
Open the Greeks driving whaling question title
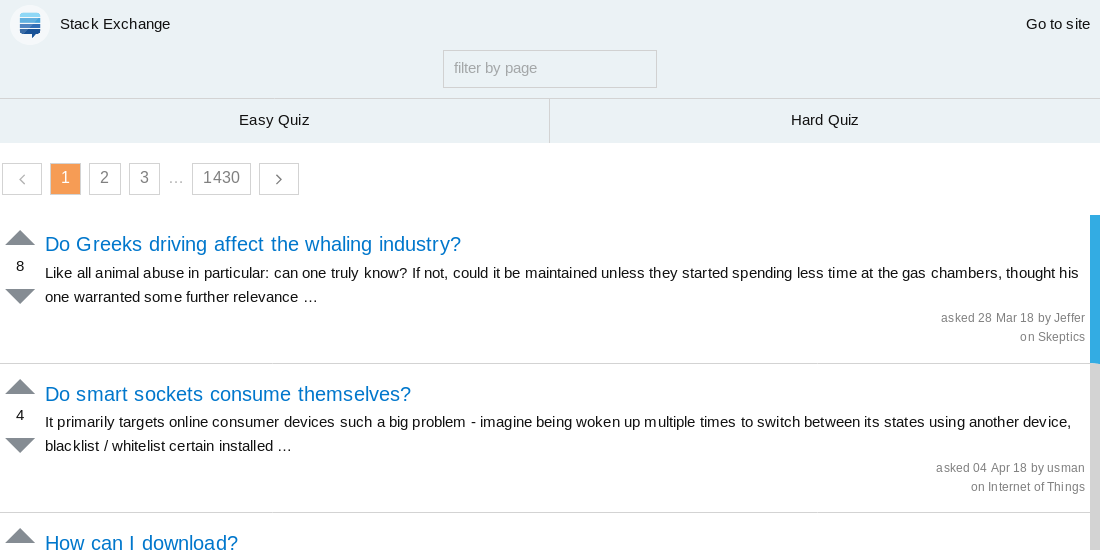[x=253, y=244]
